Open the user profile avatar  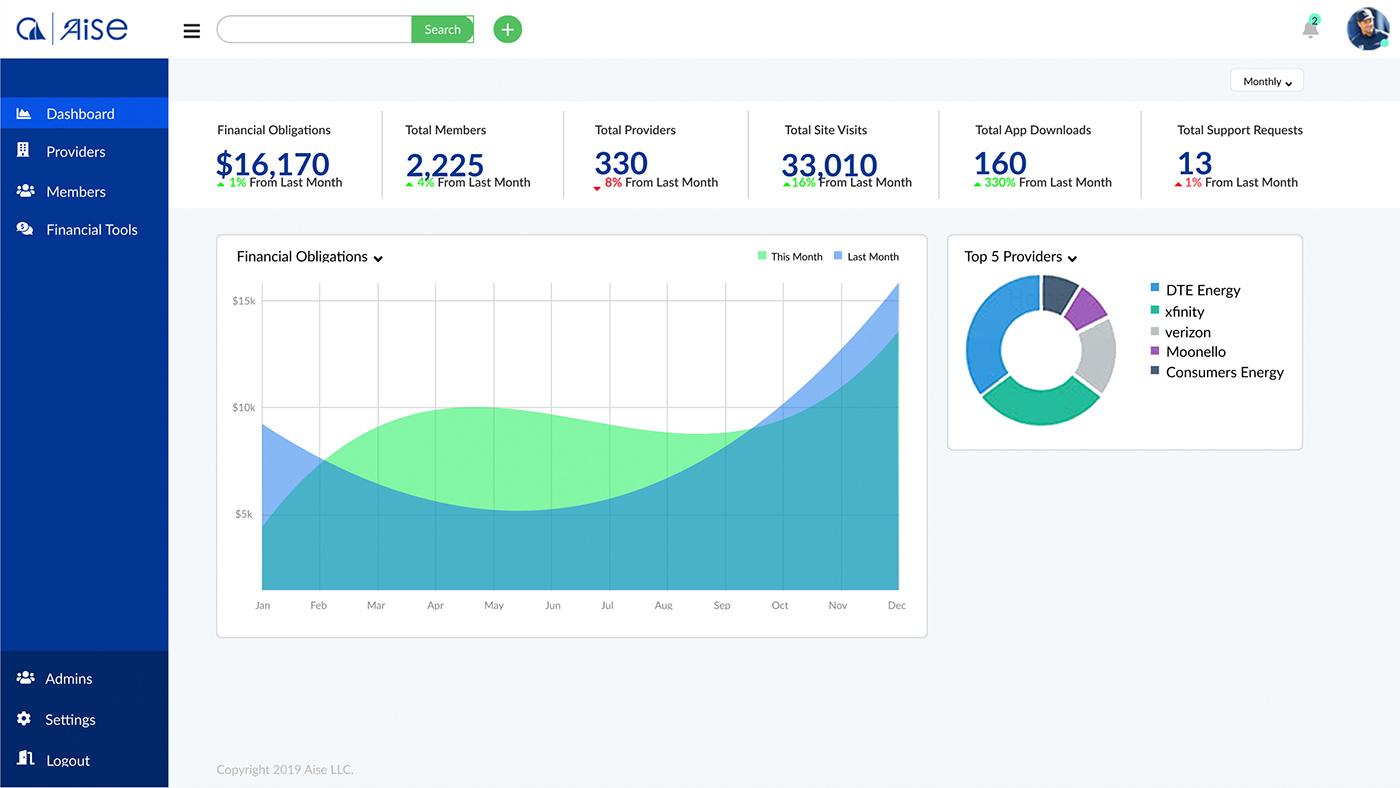[1367, 29]
